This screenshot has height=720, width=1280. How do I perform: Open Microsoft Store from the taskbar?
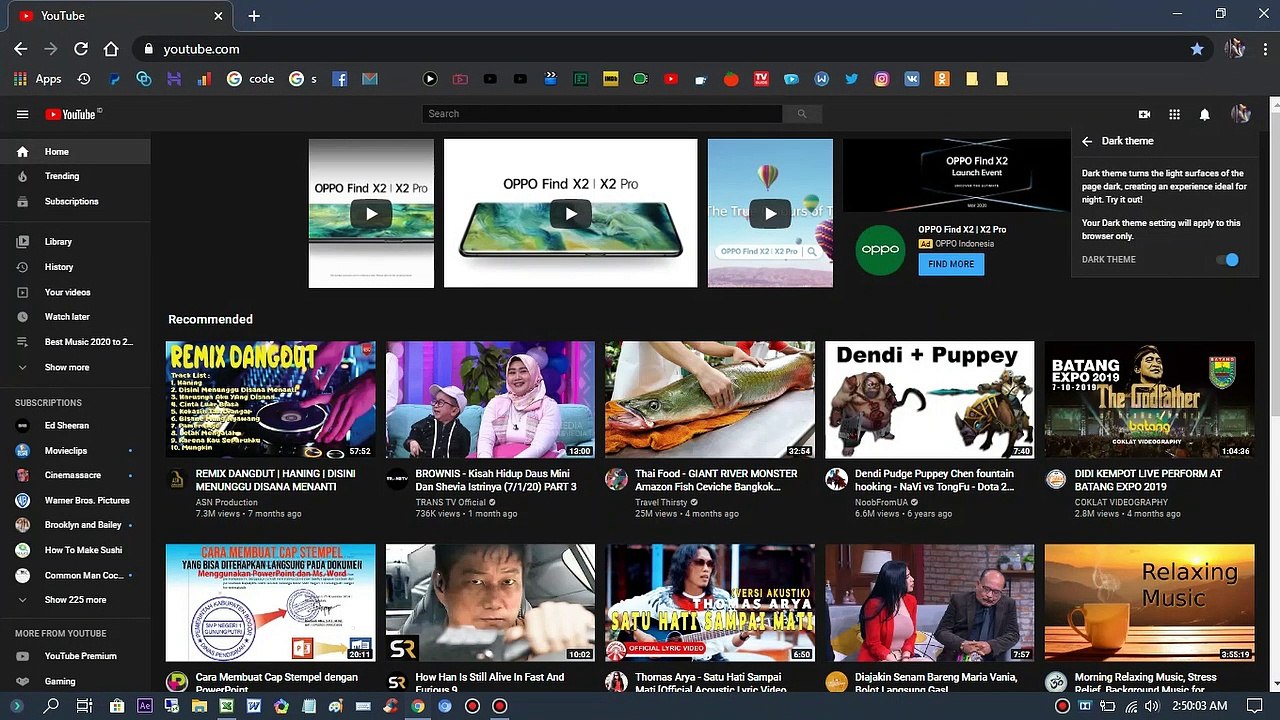pos(117,706)
